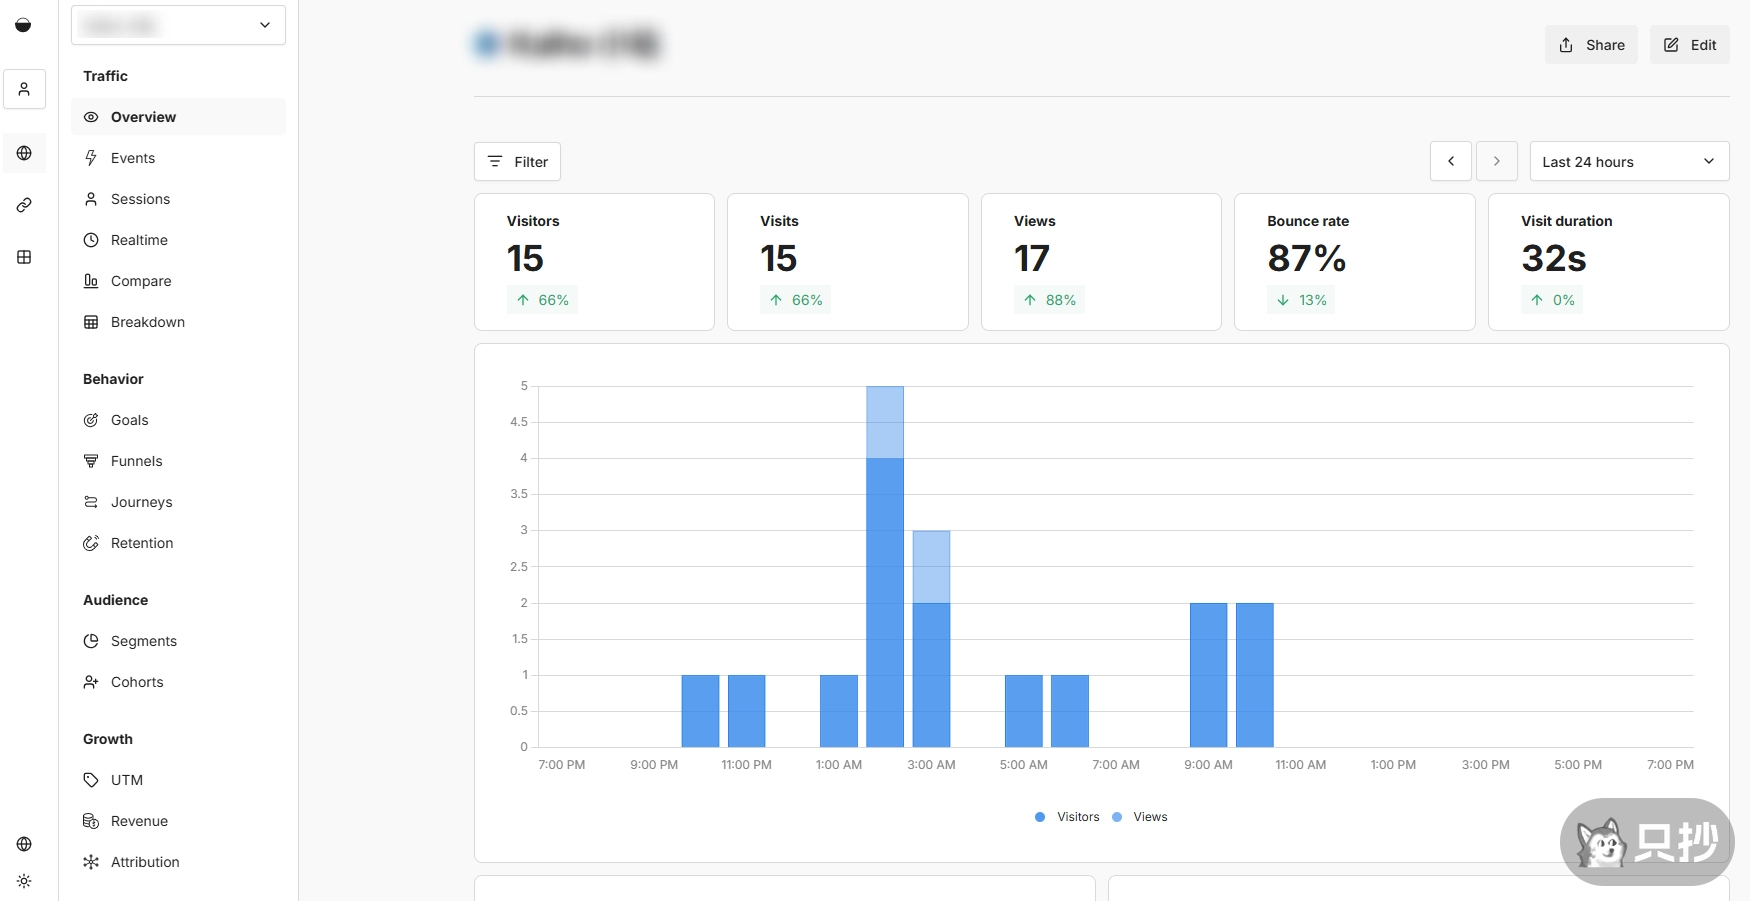Open the boards grid icon in left rail

[24, 257]
